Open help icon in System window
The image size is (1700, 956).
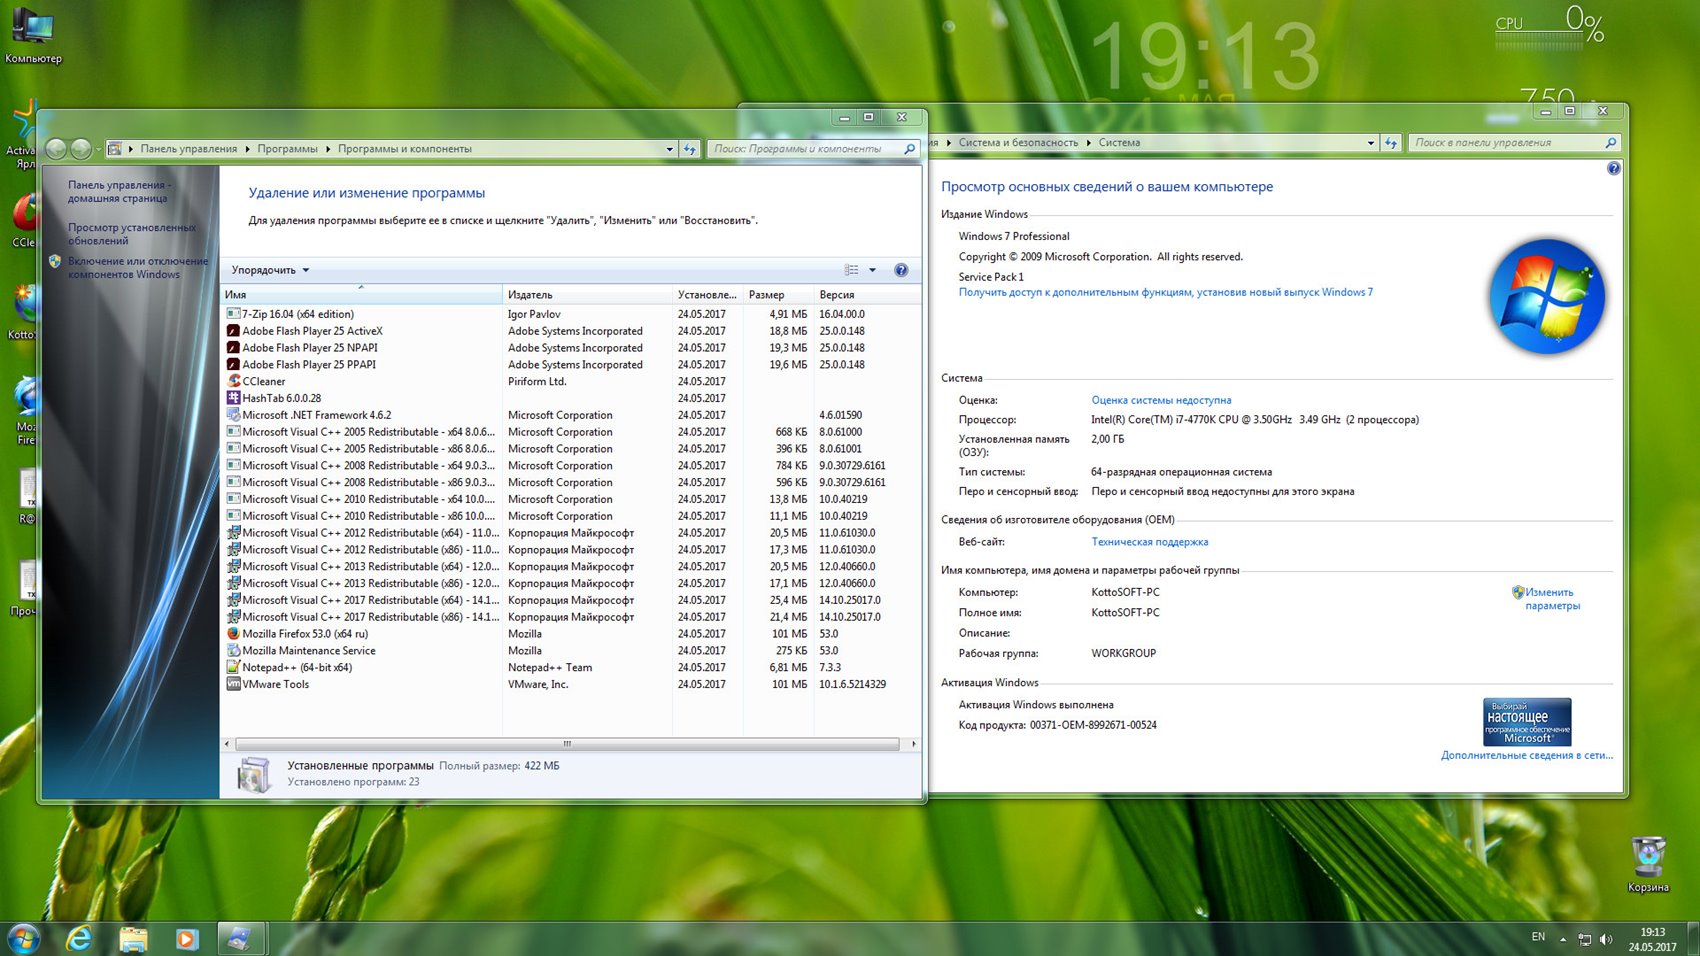tap(1613, 168)
